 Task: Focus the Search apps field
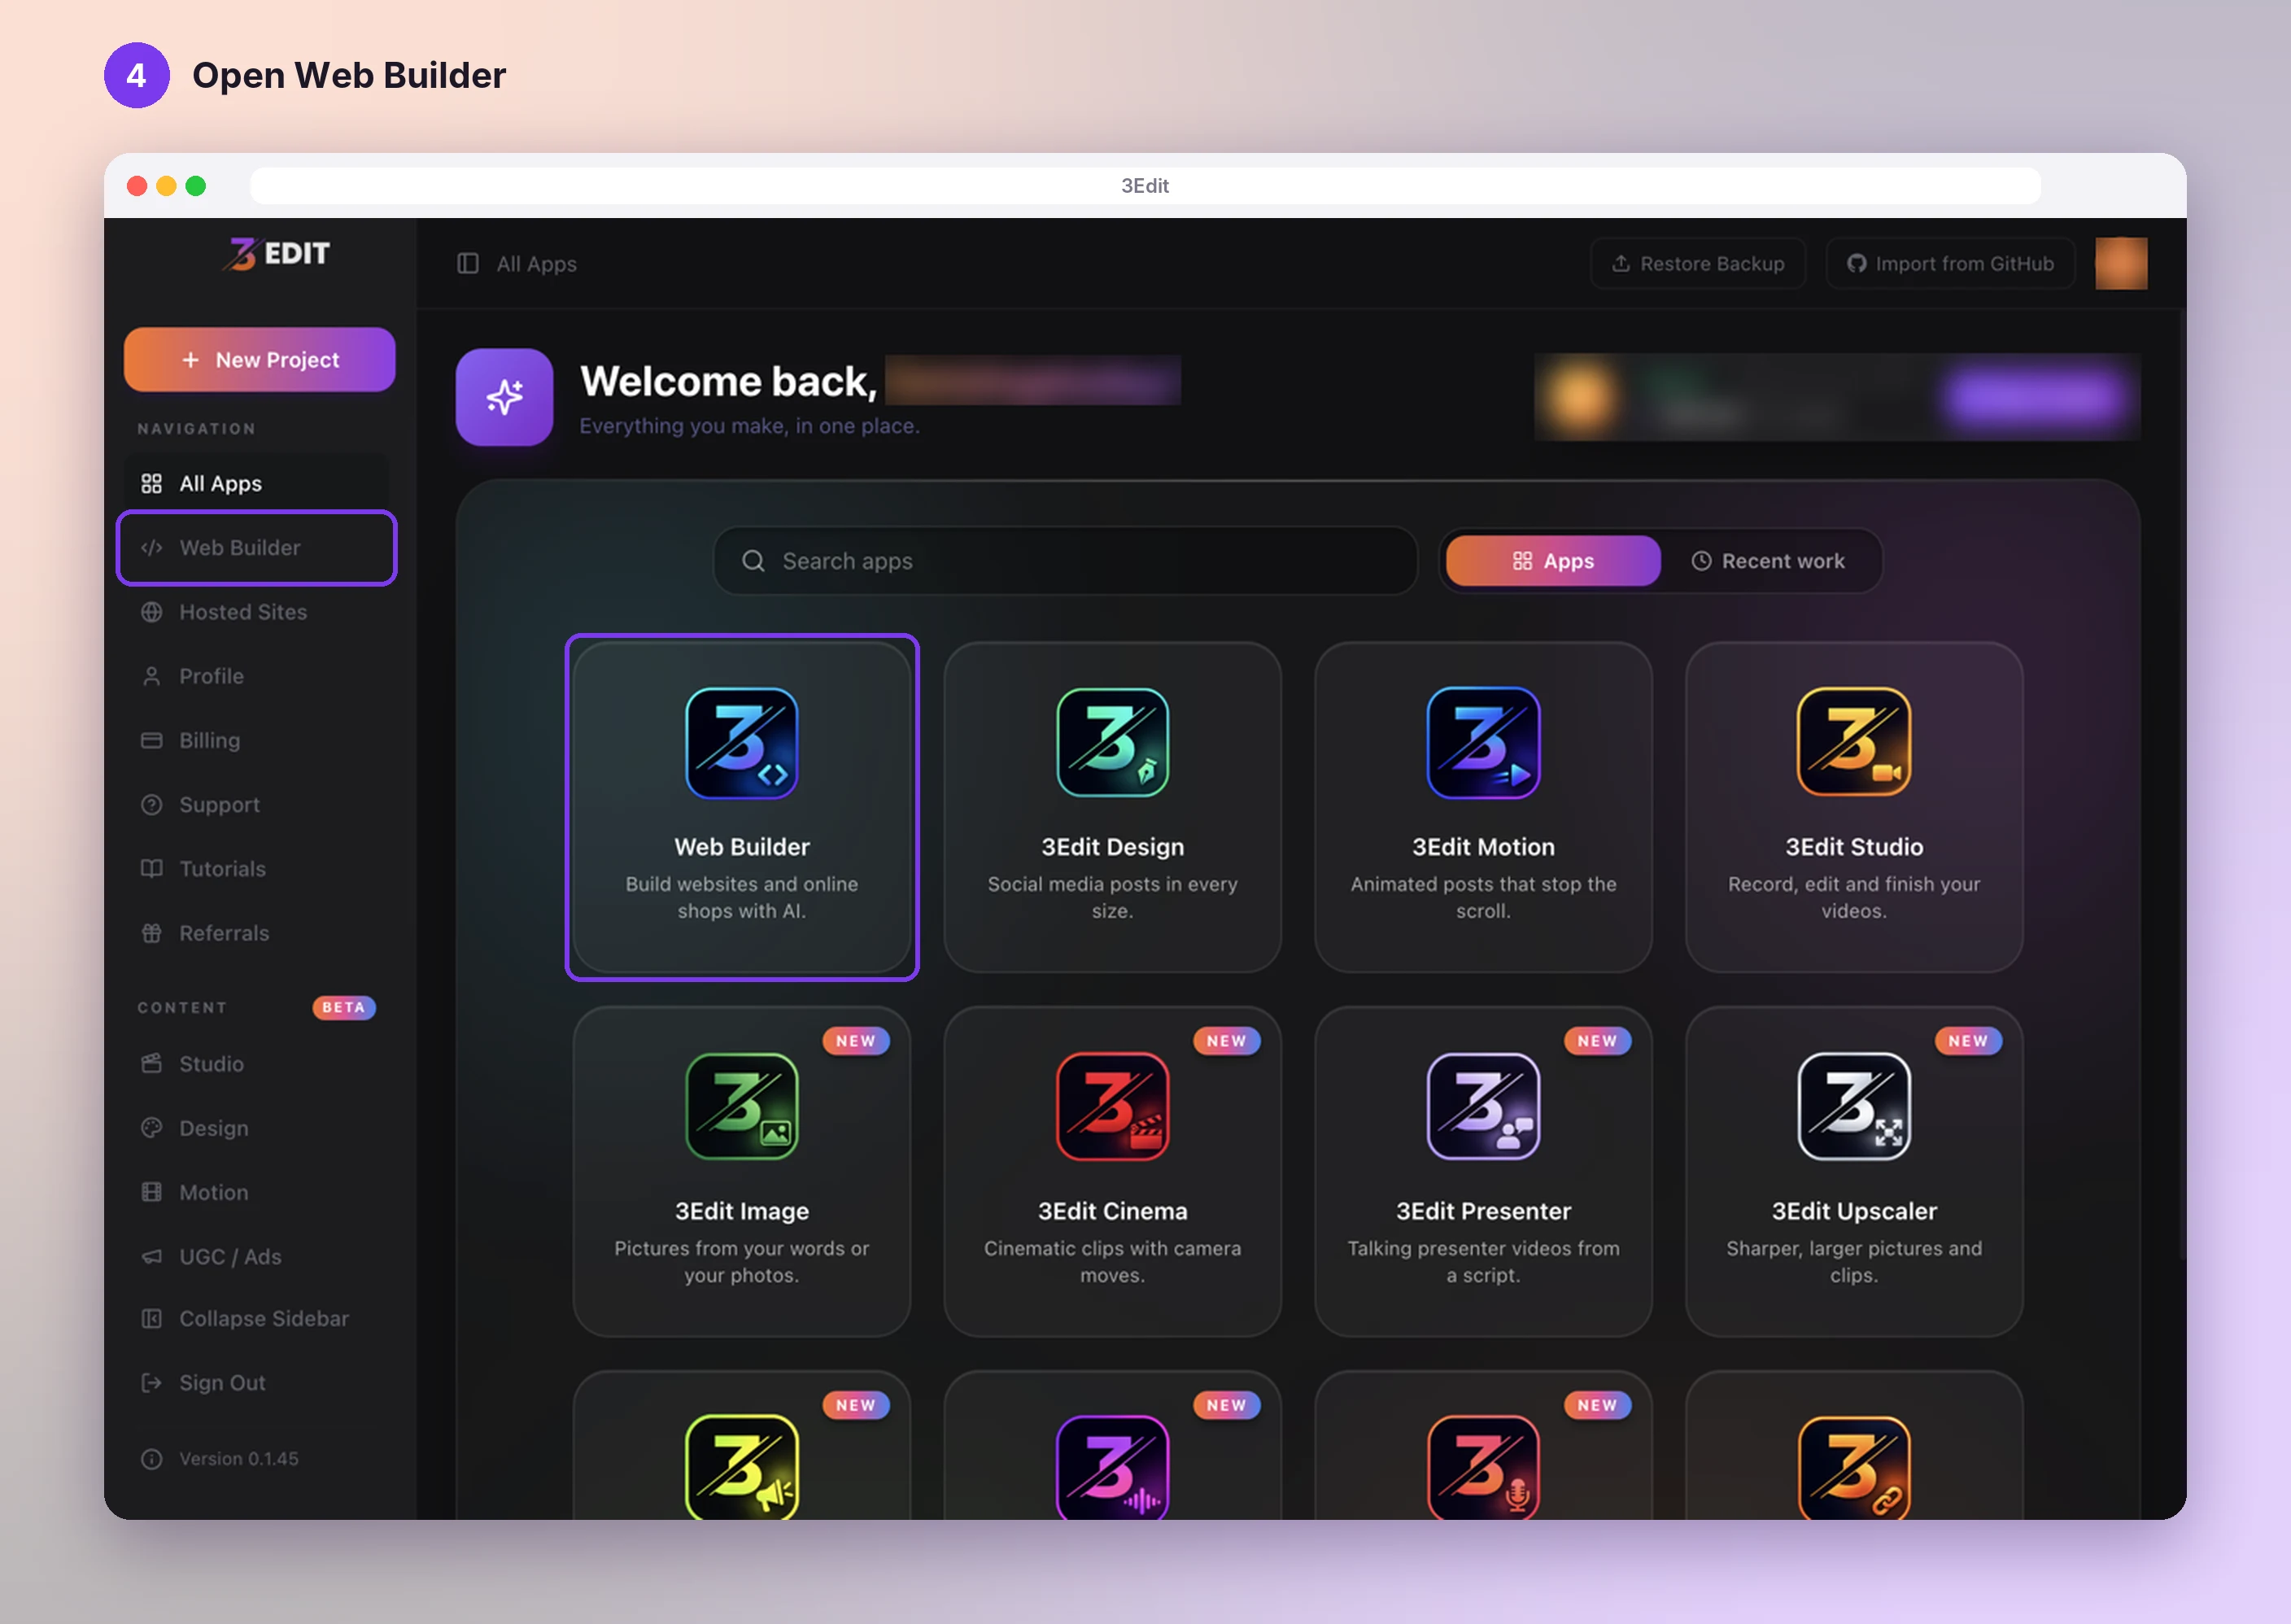pyautogui.click(x=1064, y=561)
